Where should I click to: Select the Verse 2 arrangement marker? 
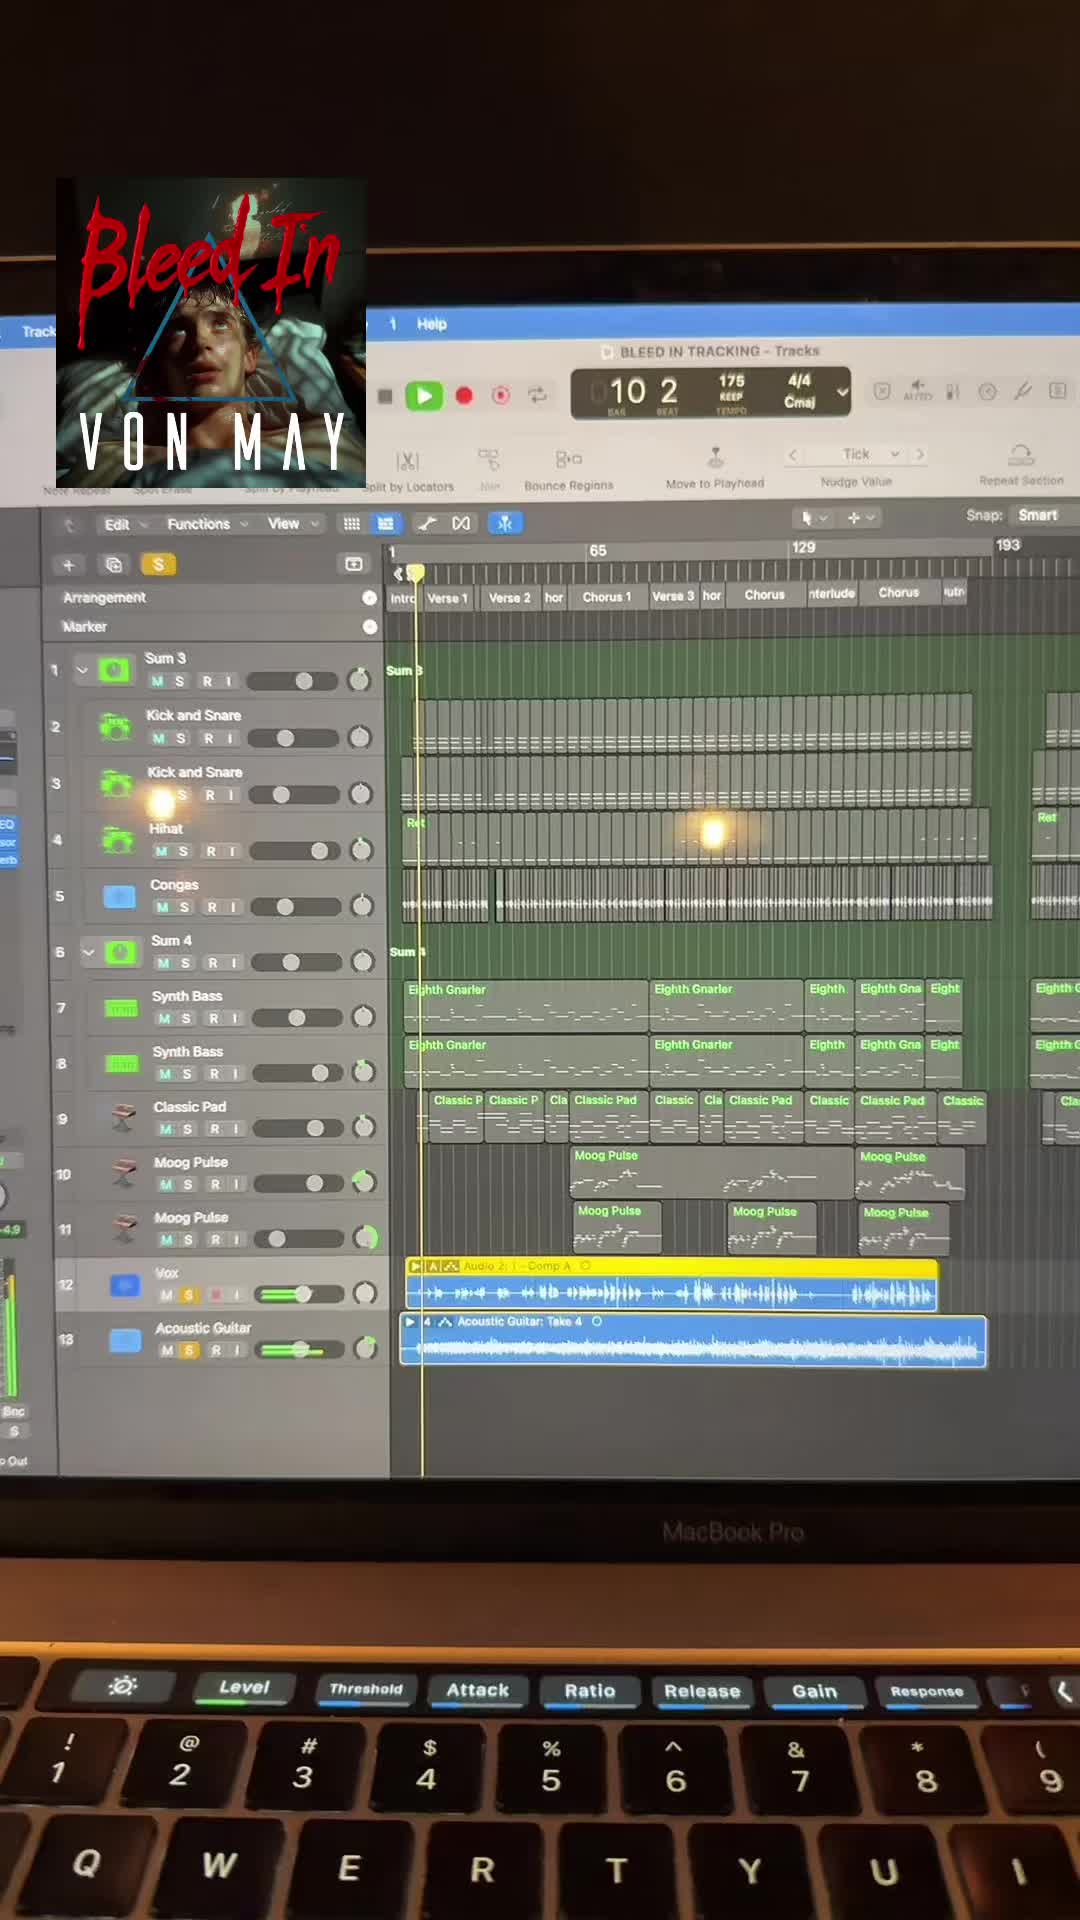(x=509, y=598)
